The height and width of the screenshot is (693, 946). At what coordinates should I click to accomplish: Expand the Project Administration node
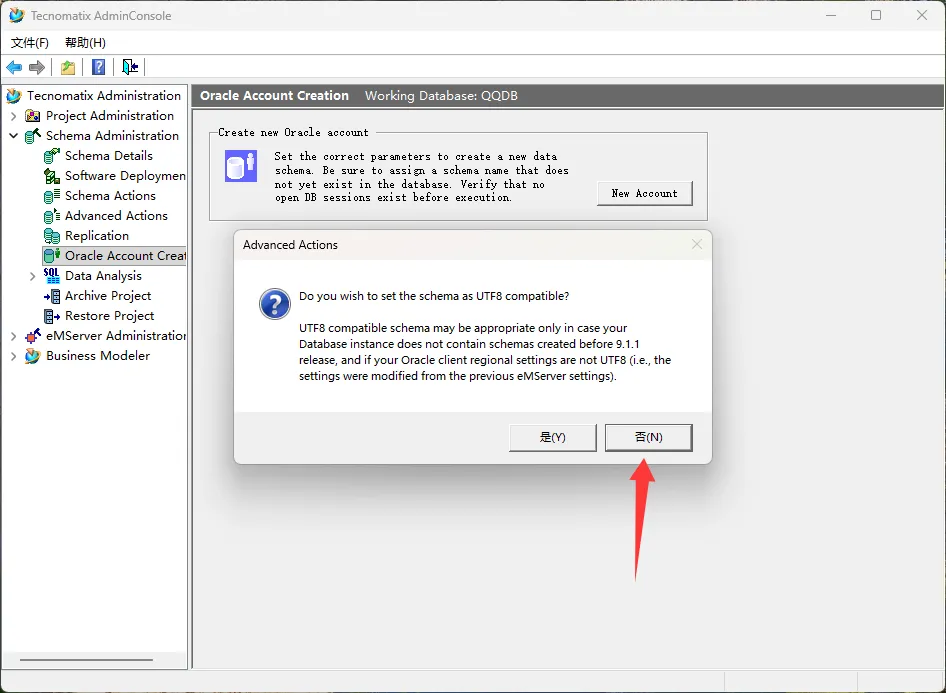pos(13,116)
